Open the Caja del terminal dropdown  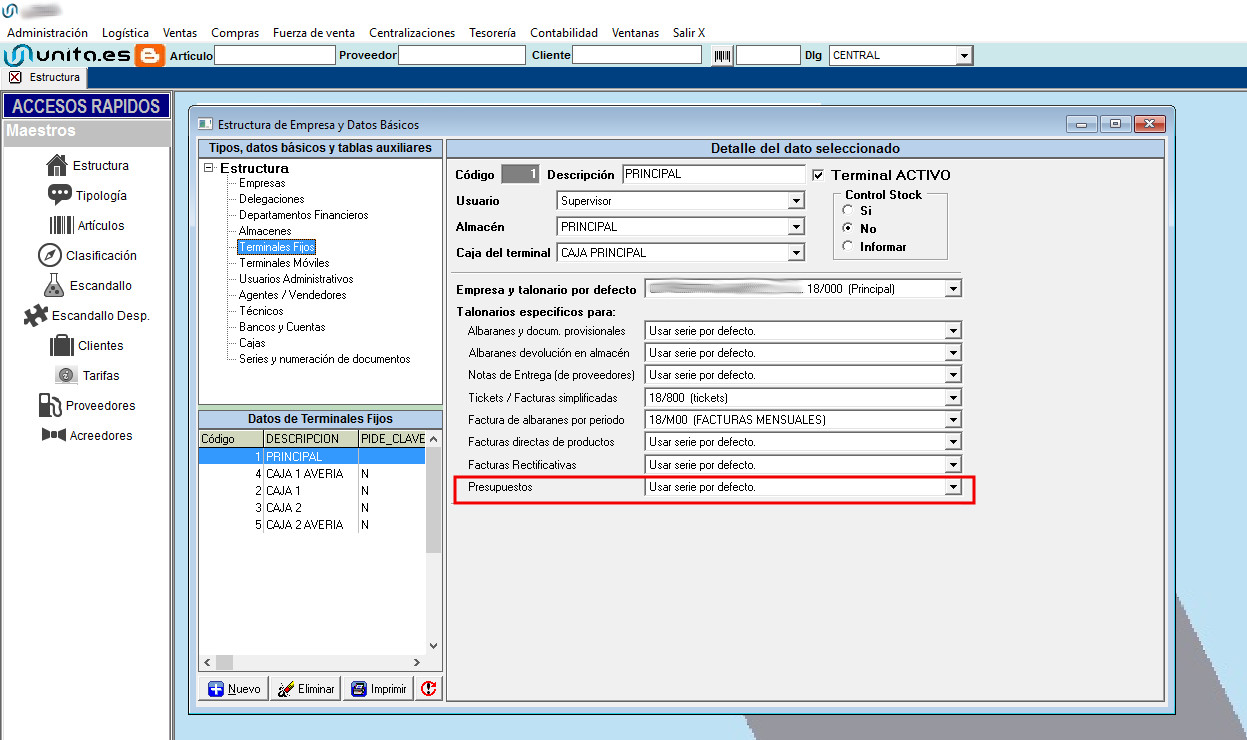[x=796, y=253]
